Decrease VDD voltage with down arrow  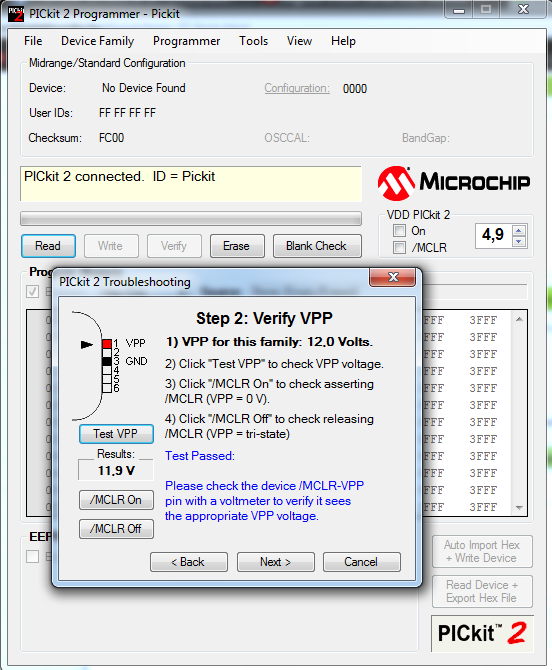coord(519,241)
